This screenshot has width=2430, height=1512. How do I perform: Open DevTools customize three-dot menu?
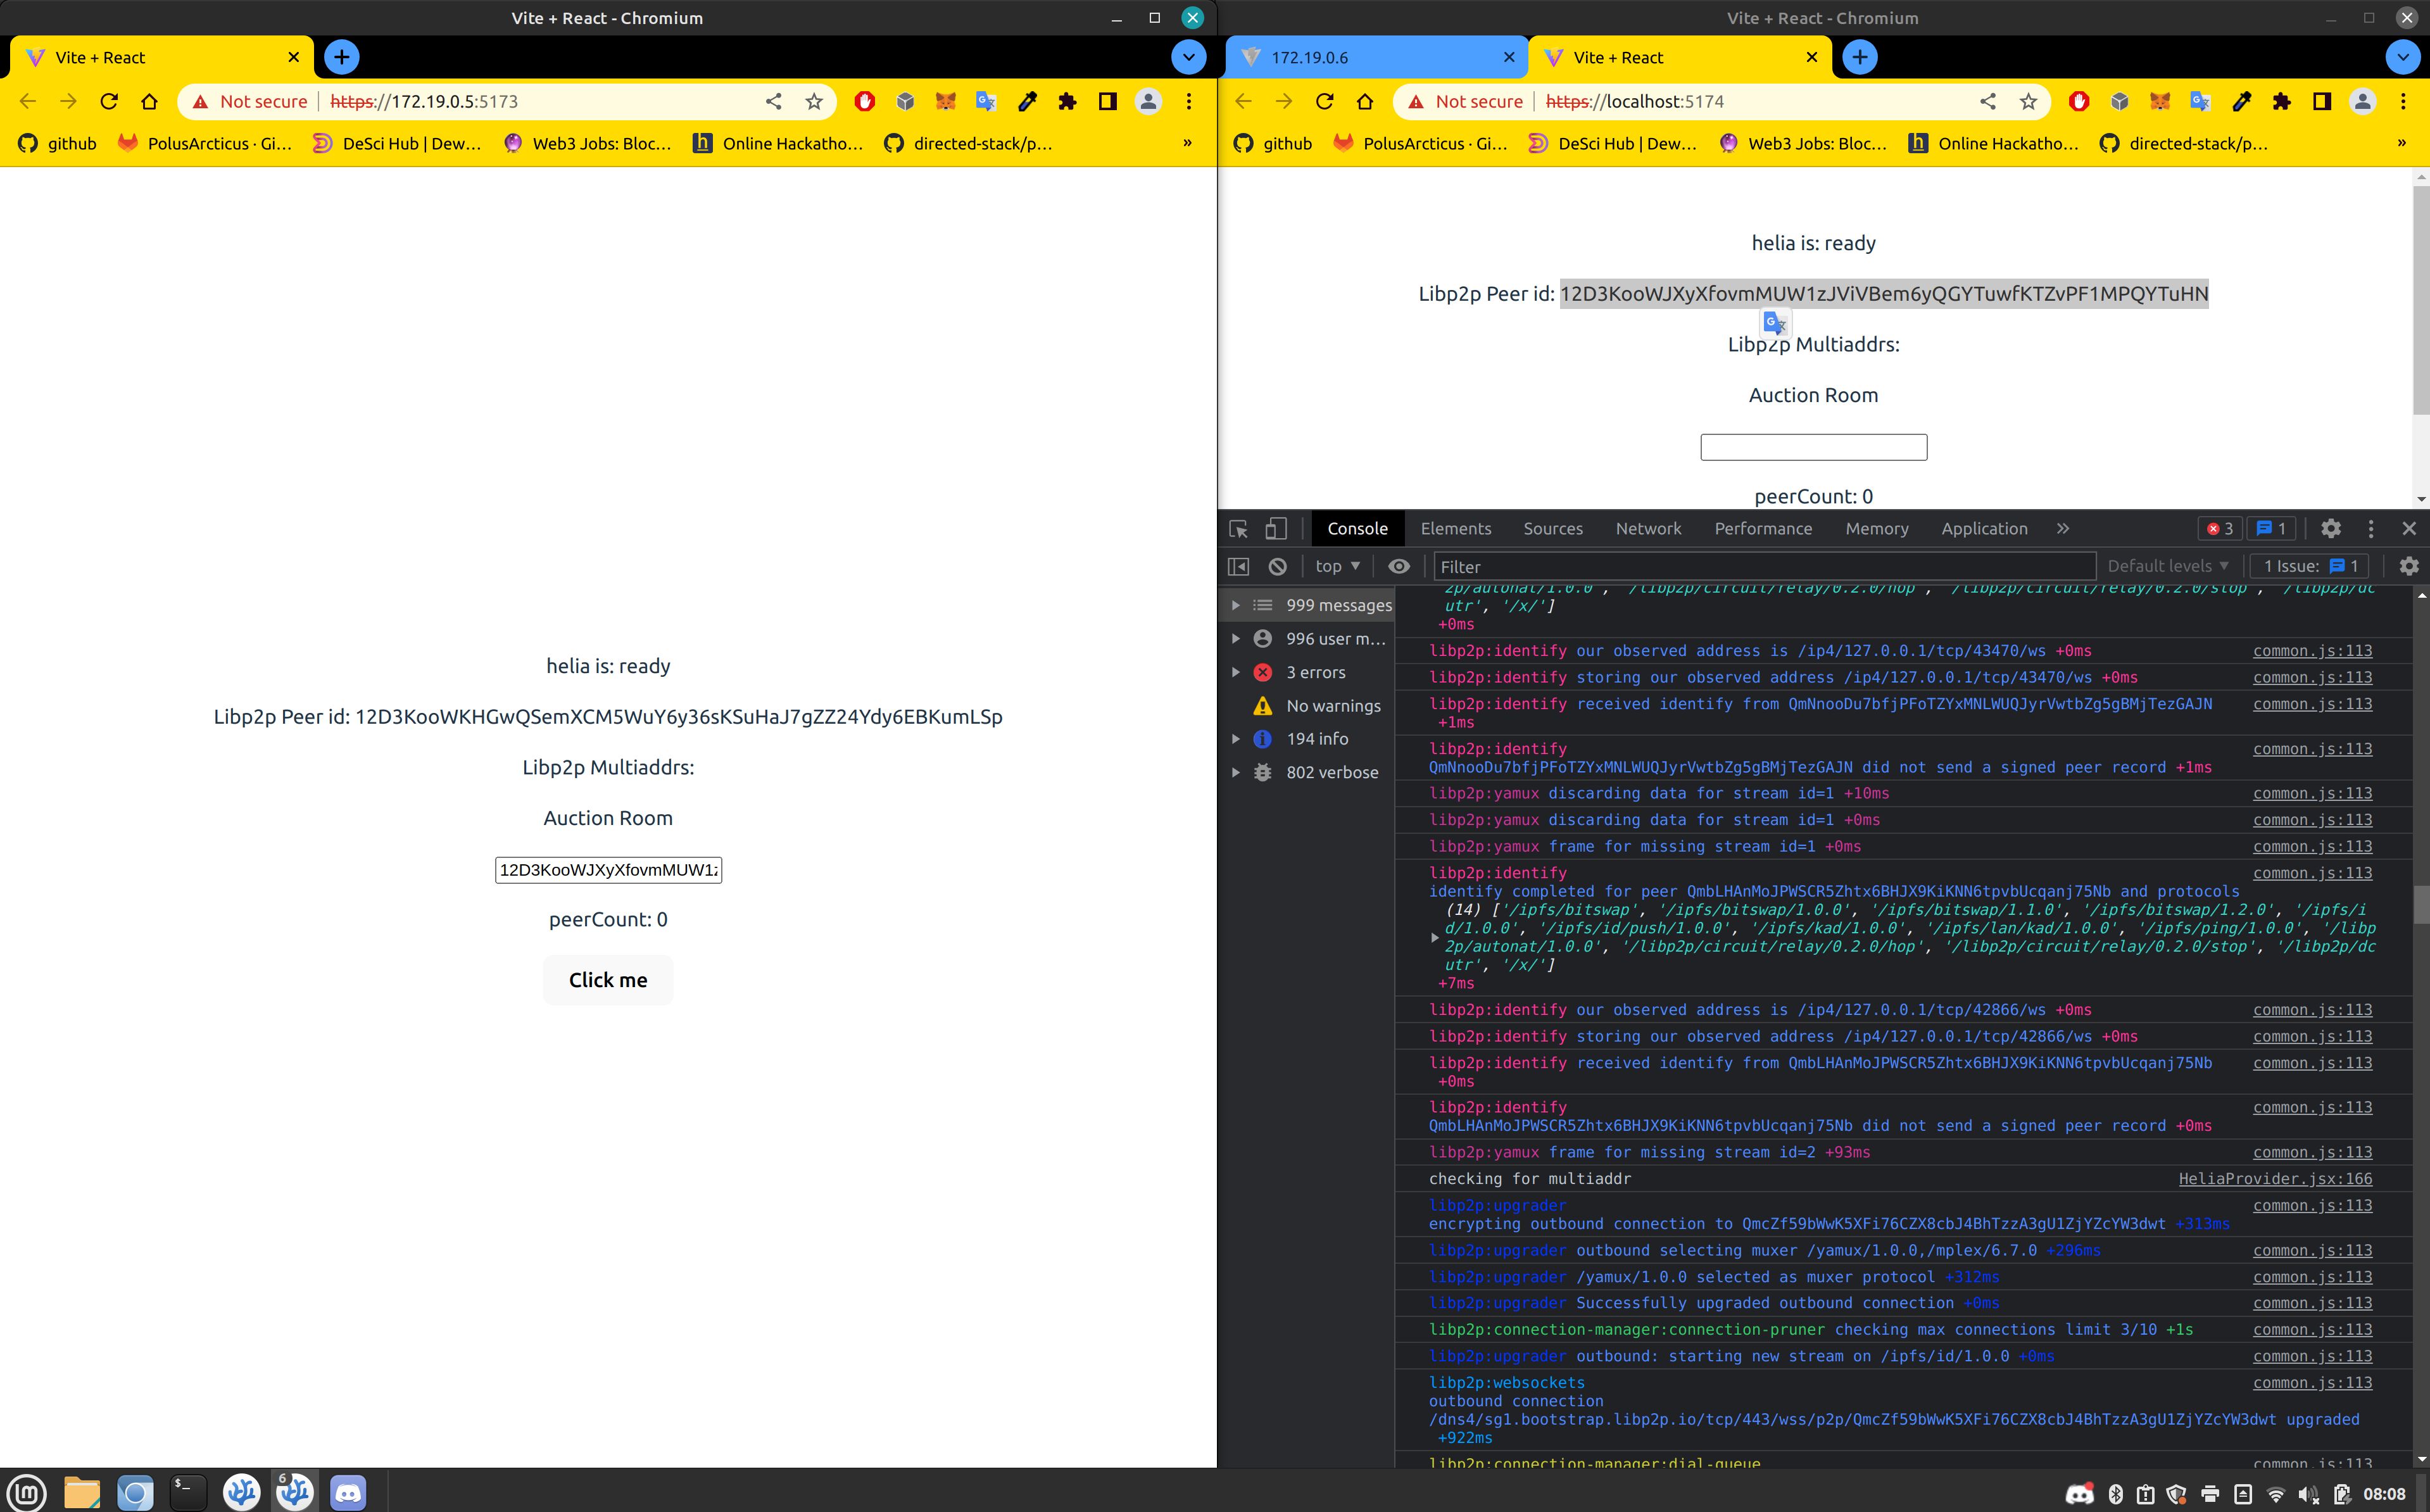pos(2371,529)
